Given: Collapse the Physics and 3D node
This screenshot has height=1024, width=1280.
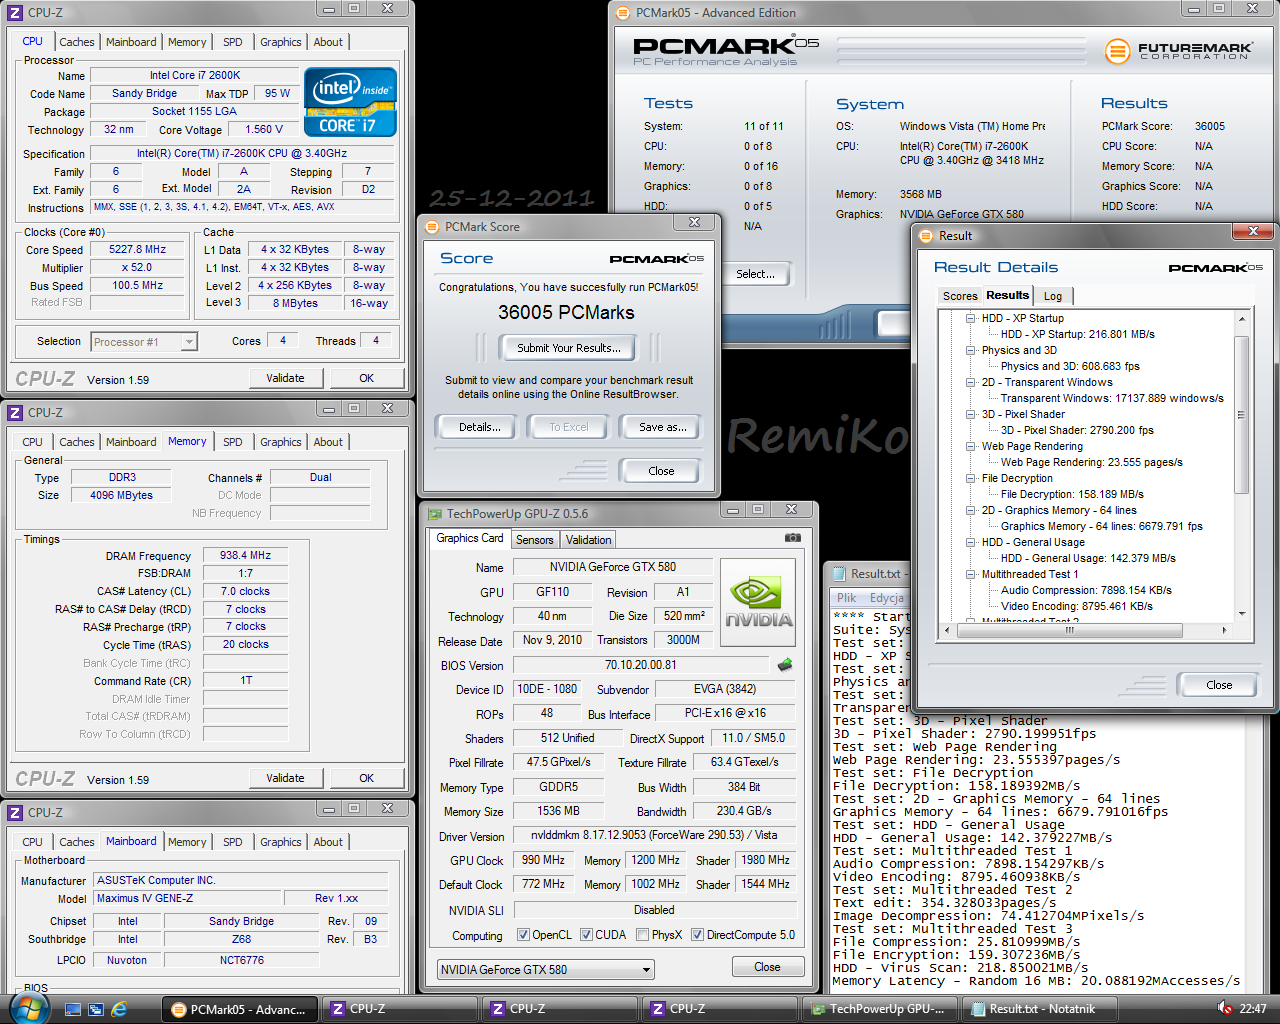Looking at the screenshot, I should [x=971, y=350].
